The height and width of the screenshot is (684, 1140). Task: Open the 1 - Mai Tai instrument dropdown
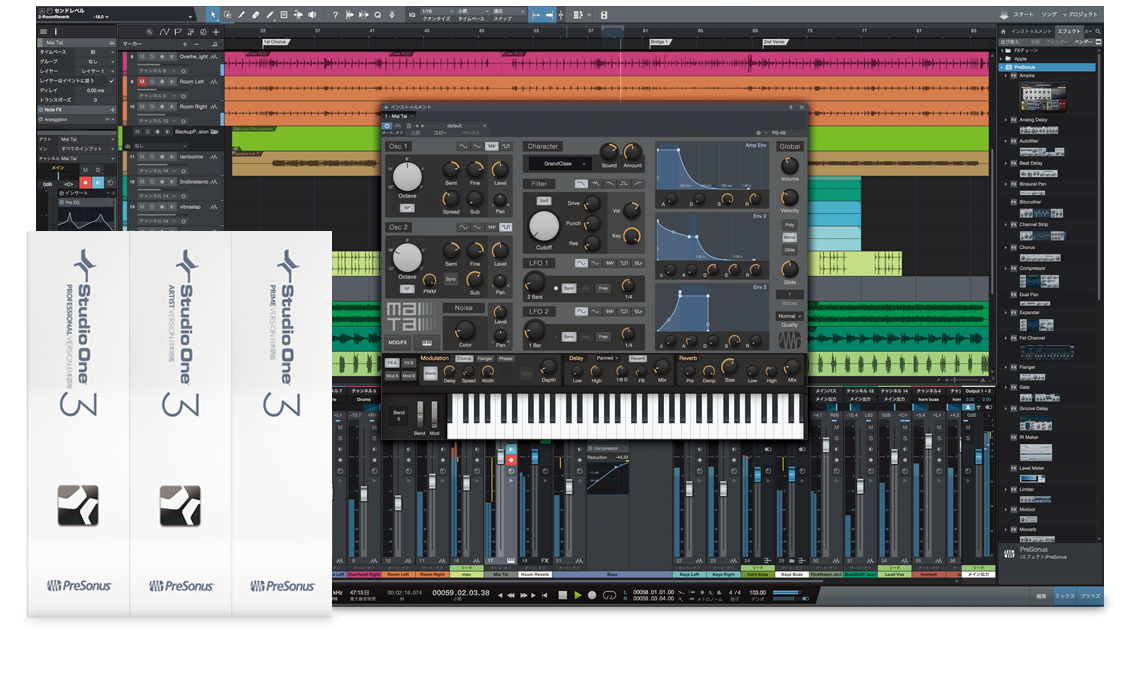[398, 116]
